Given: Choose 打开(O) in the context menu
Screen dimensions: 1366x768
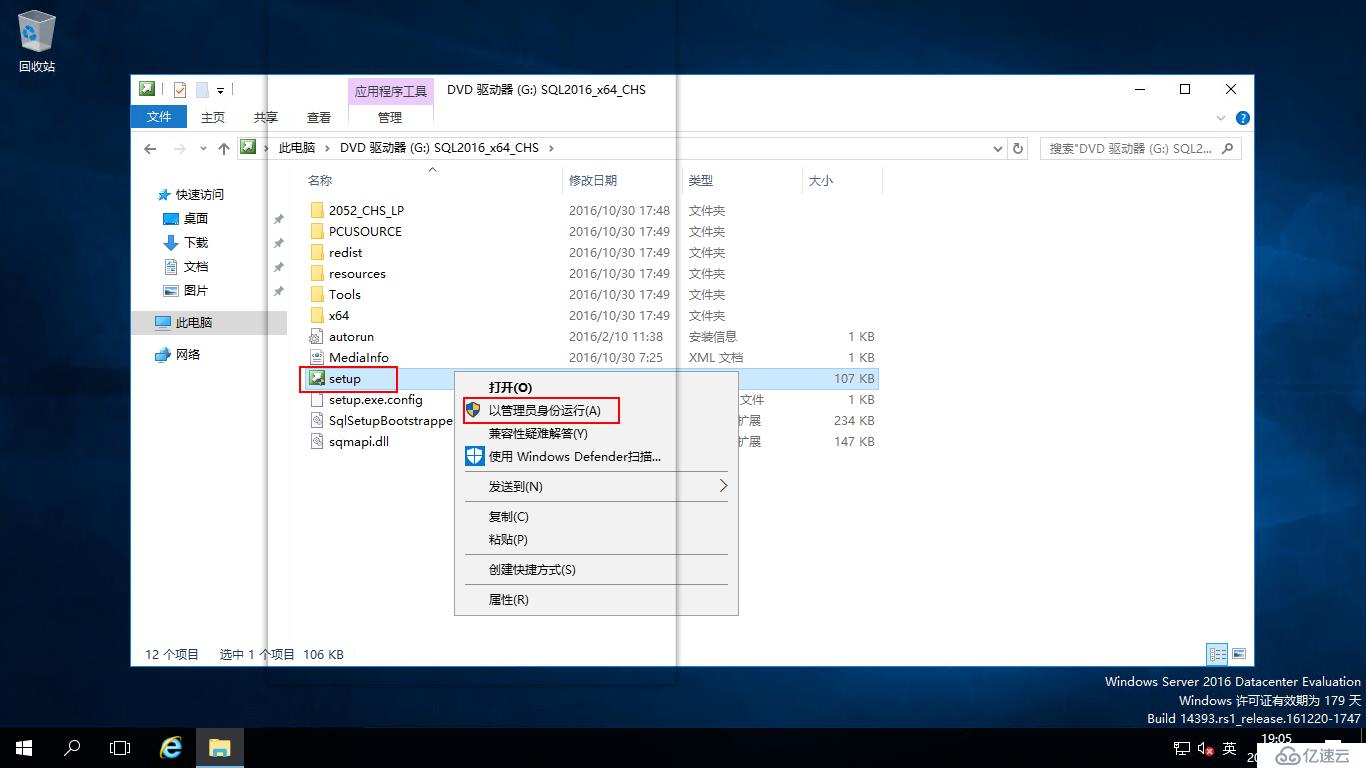Looking at the screenshot, I should [596, 387].
